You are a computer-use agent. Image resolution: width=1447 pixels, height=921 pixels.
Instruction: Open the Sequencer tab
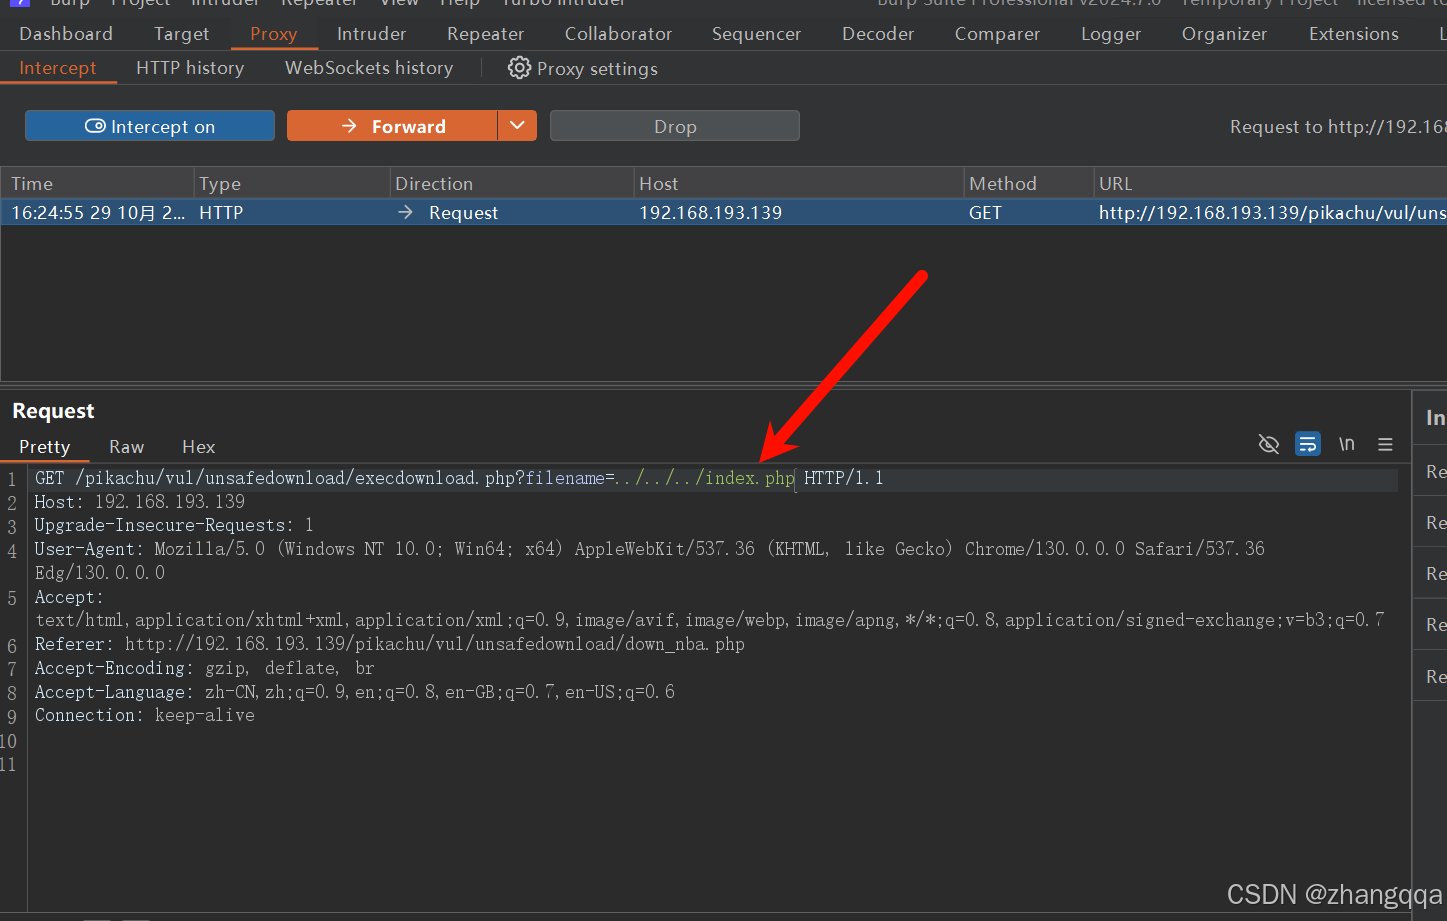(x=756, y=34)
